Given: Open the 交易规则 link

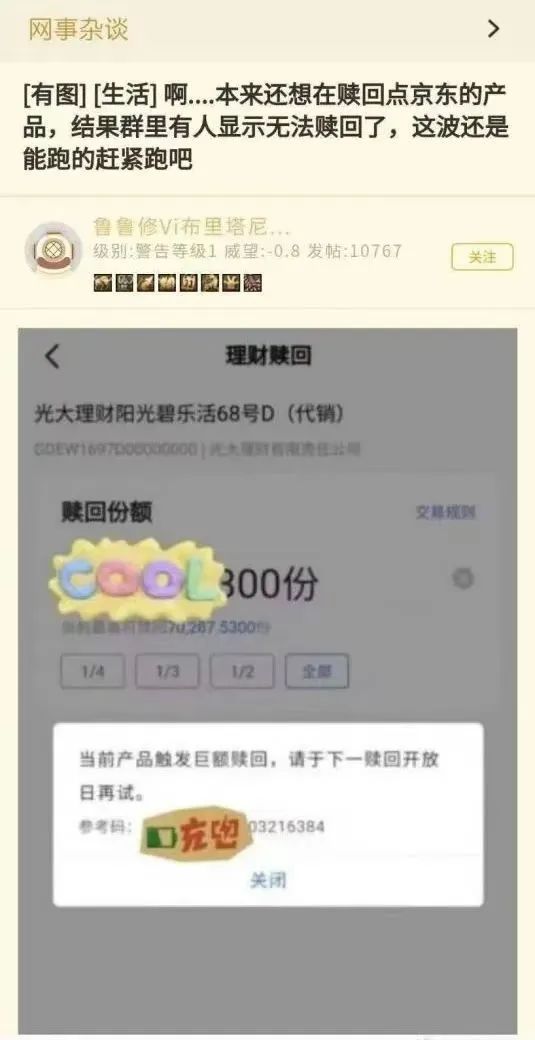Looking at the screenshot, I should [x=446, y=512].
